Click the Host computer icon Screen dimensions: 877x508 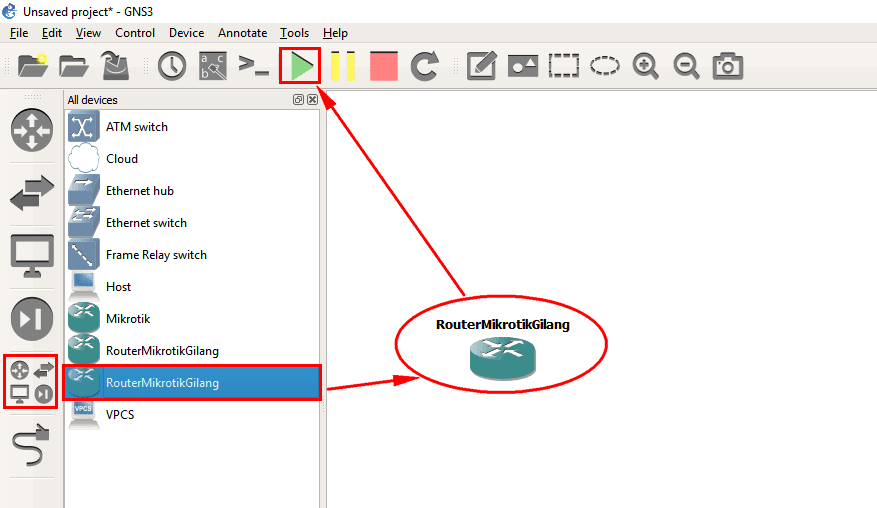pyautogui.click(x=83, y=286)
